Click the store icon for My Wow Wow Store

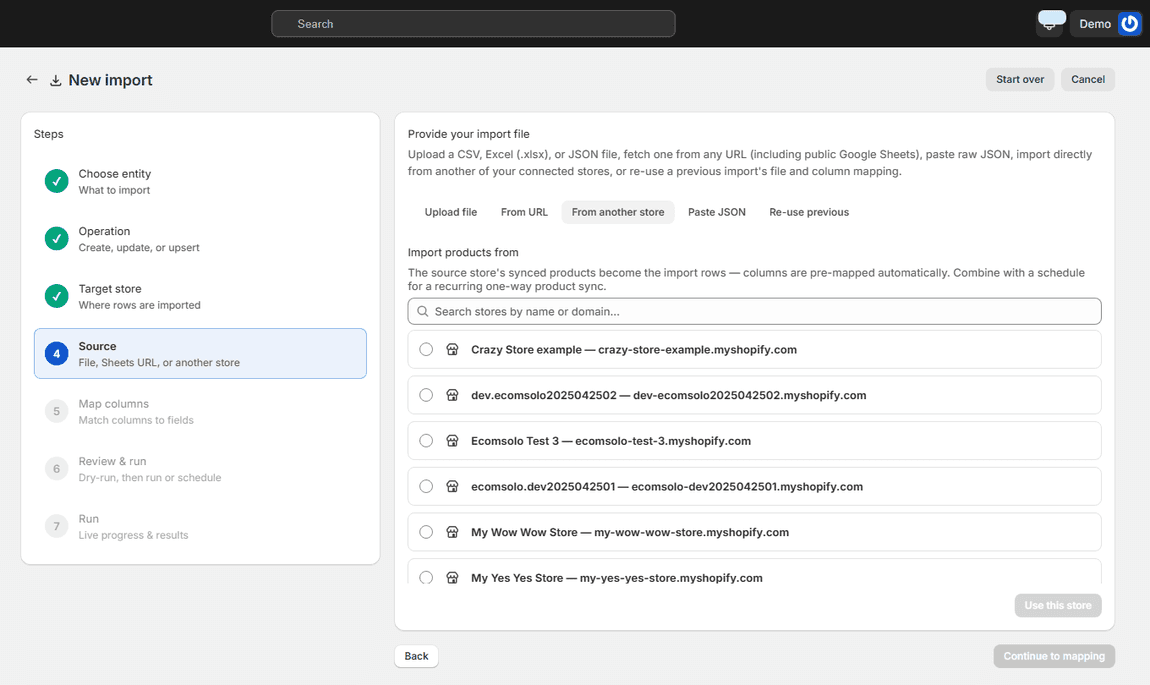pyautogui.click(x=453, y=532)
